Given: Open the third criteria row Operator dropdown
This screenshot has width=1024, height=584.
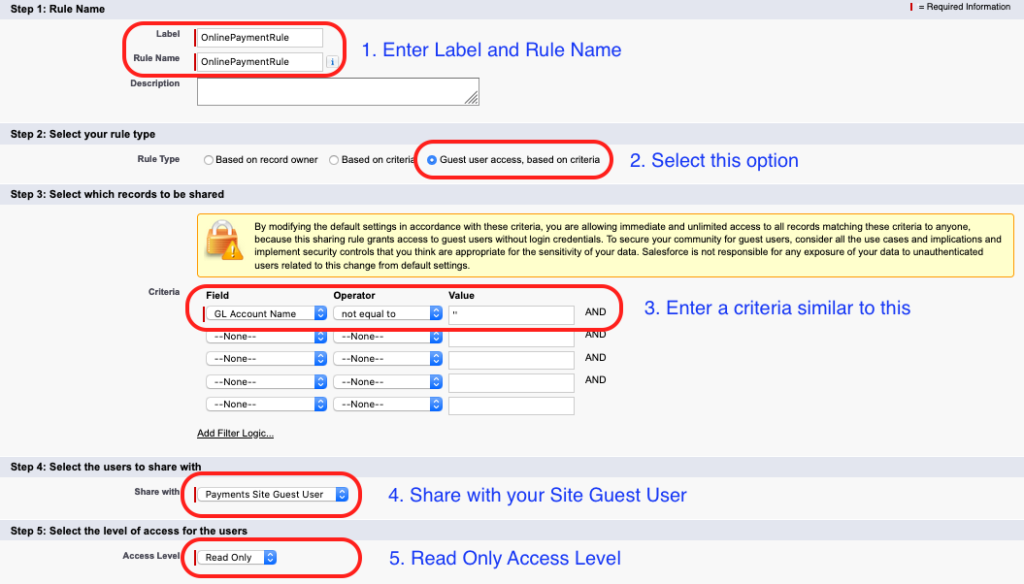Looking at the screenshot, I should 432,357.
